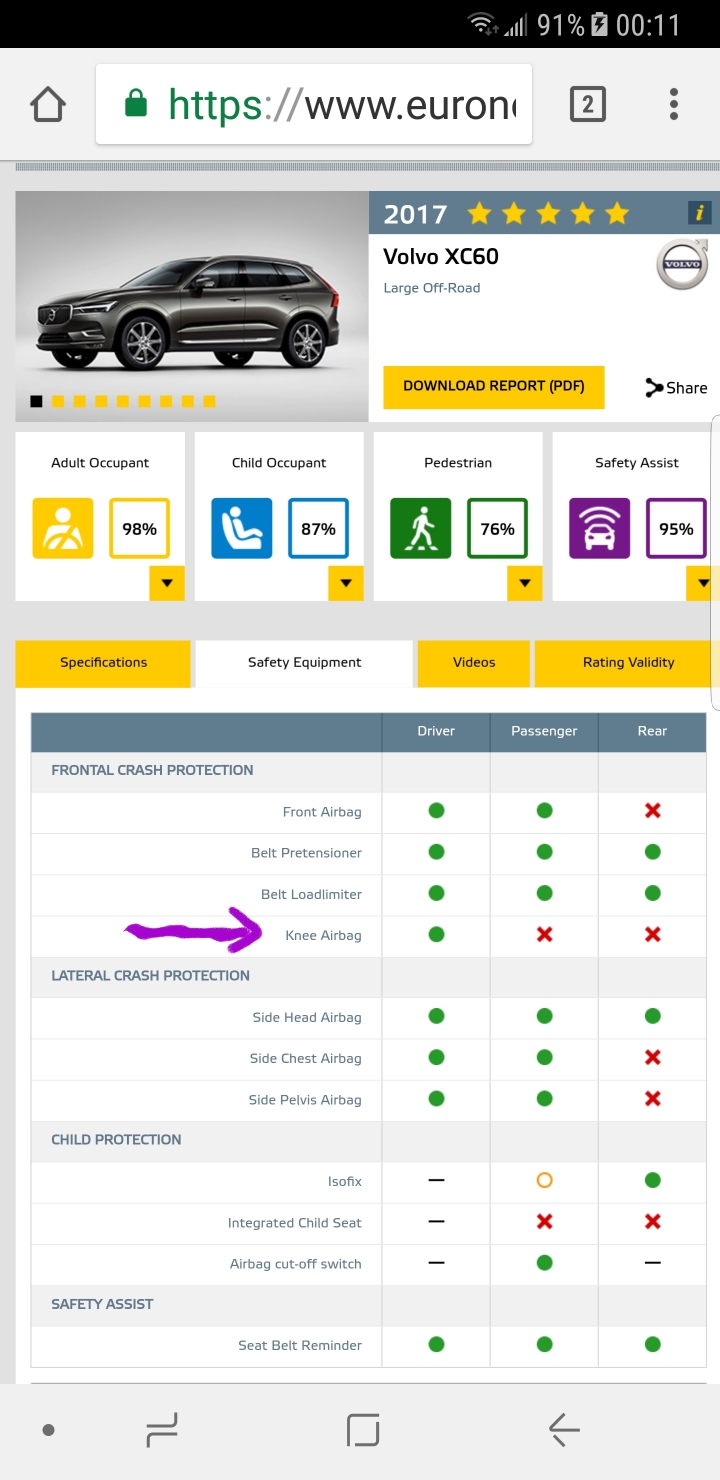Image resolution: width=720 pixels, height=1480 pixels.
Task: Expand the Safety Assist dropdown arrow
Action: coord(702,583)
